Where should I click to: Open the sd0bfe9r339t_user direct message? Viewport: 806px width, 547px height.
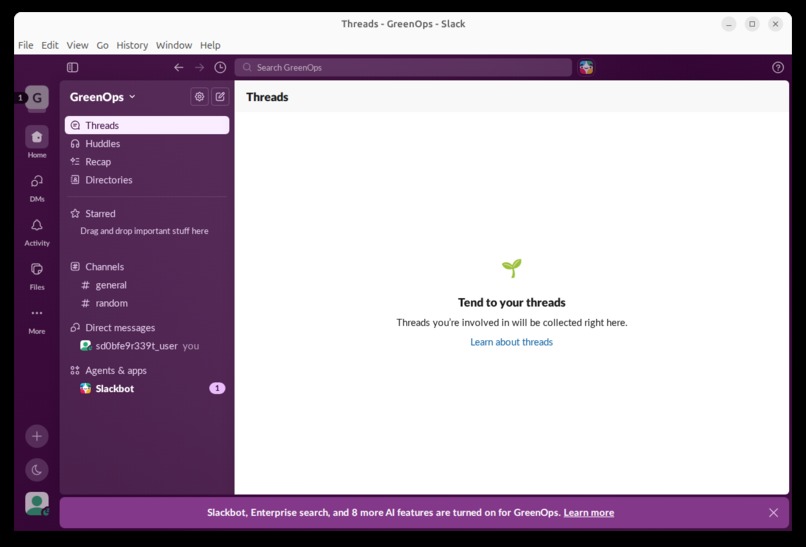pos(147,346)
